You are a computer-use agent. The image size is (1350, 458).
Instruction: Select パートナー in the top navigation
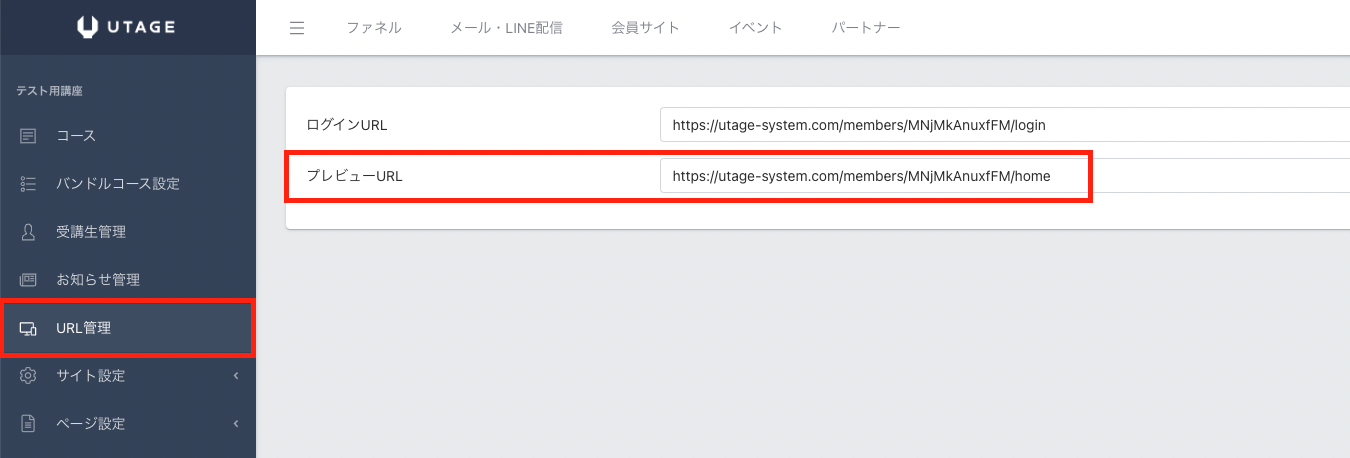coord(866,28)
